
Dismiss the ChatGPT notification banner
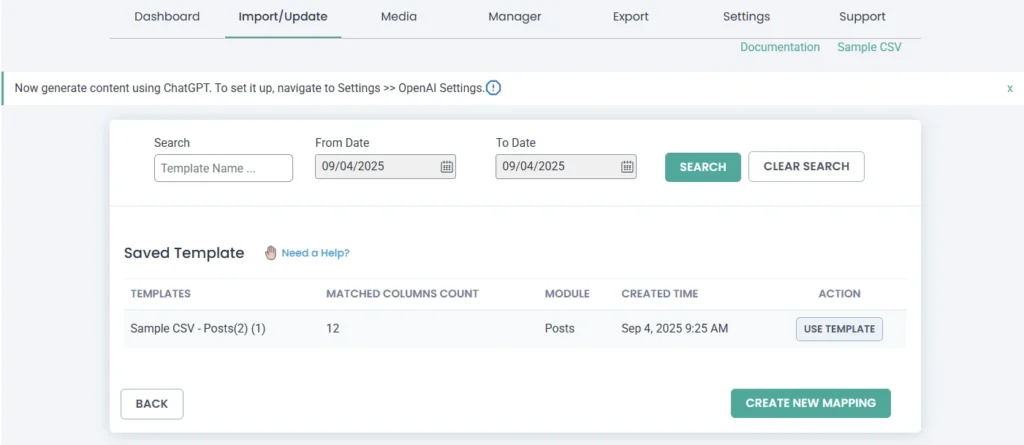click(1010, 88)
